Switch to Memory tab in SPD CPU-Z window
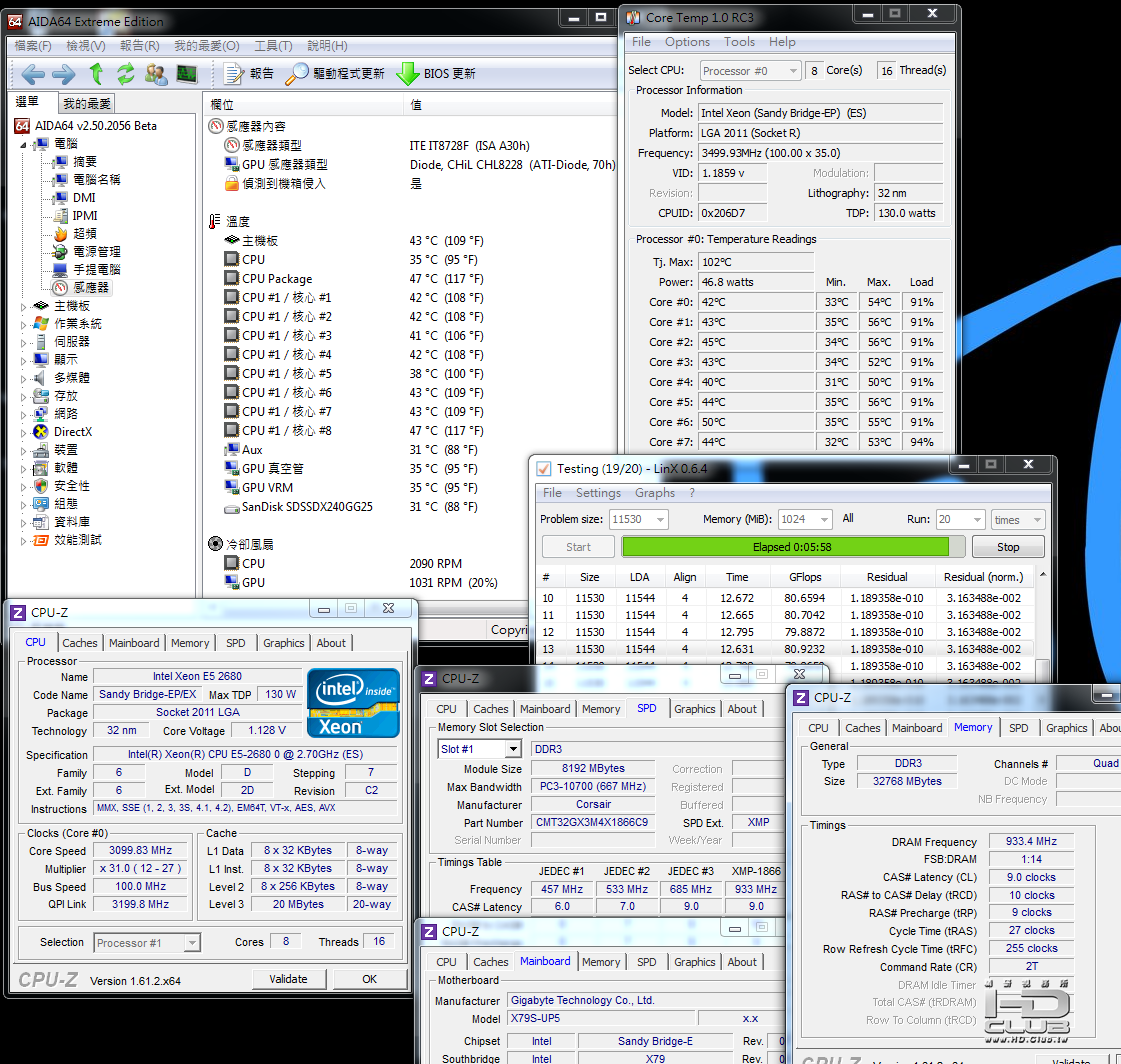Screen dimensions: 1121x1064 (x=601, y=709)
